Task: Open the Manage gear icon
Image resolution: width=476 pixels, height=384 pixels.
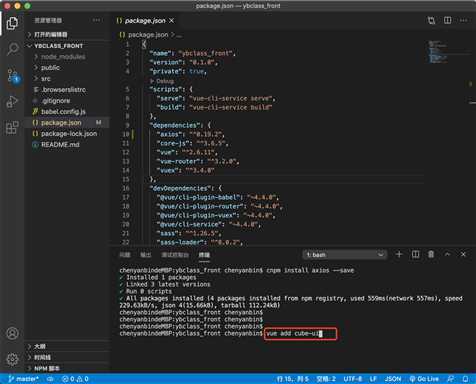Action: [13, 359]
